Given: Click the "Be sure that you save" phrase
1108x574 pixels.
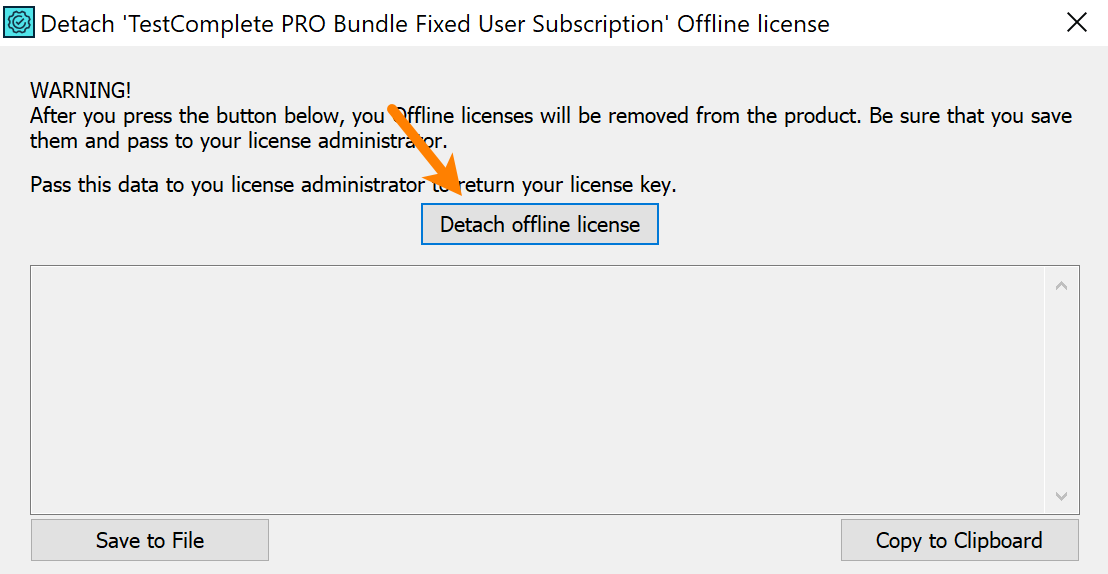Looking at the screenshot, I should click(970, 115).
